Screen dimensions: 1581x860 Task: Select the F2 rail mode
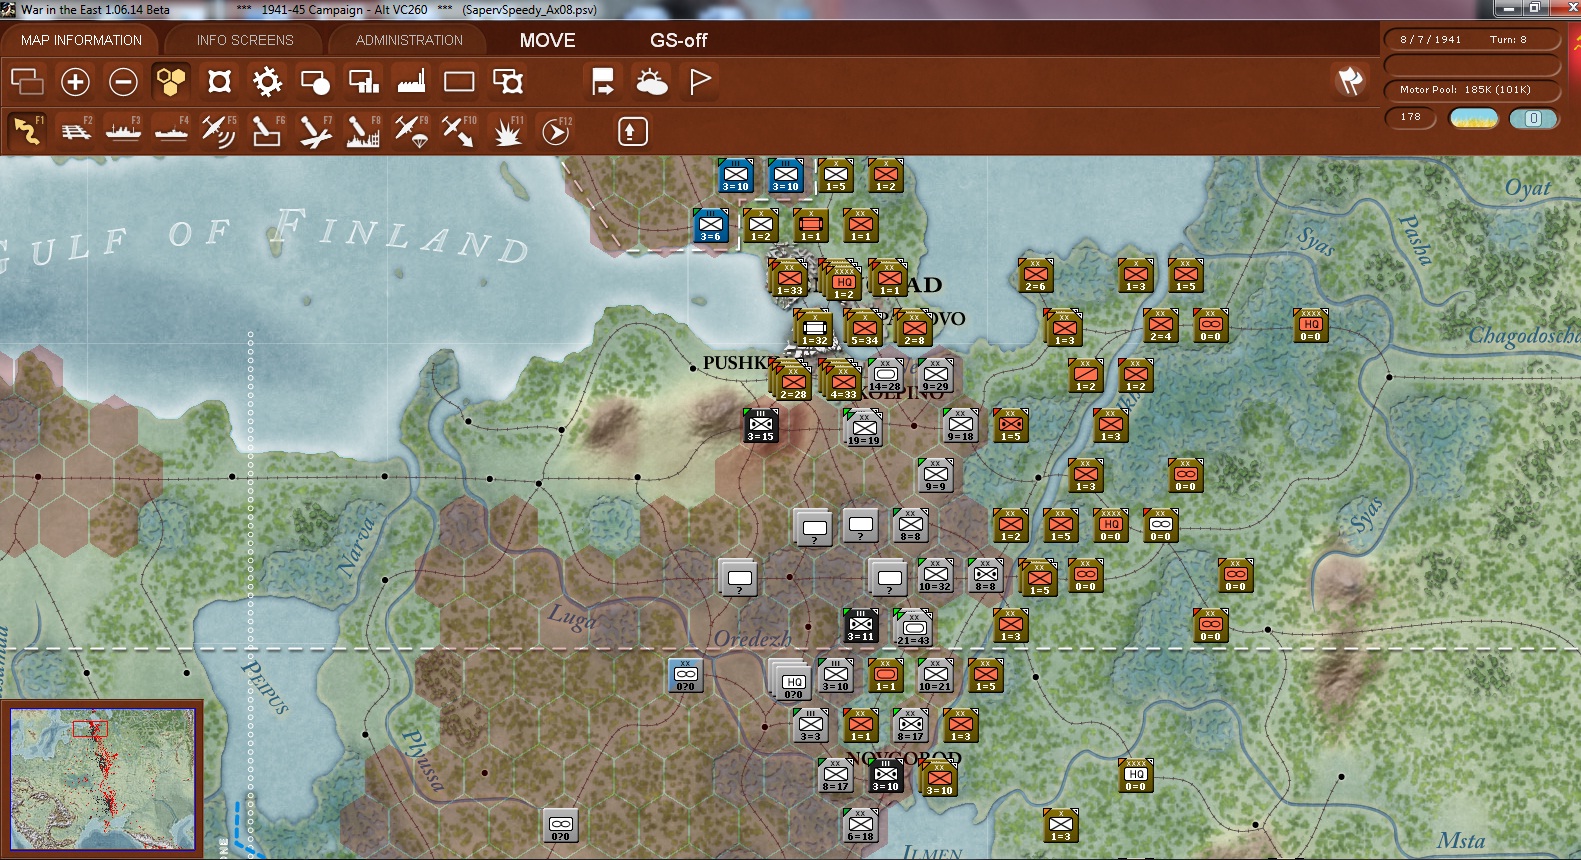pyautogui.click(x=75, y=131)
